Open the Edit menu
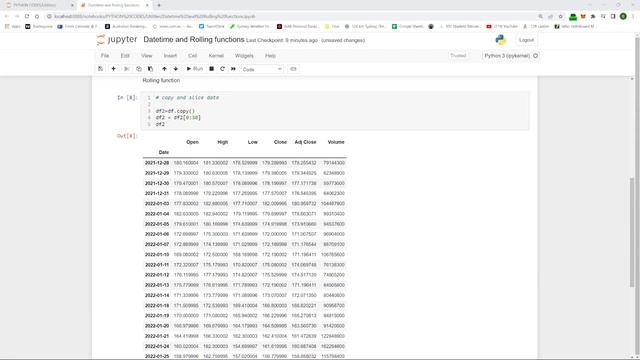640x360 pixels. [x=125, y=56]
